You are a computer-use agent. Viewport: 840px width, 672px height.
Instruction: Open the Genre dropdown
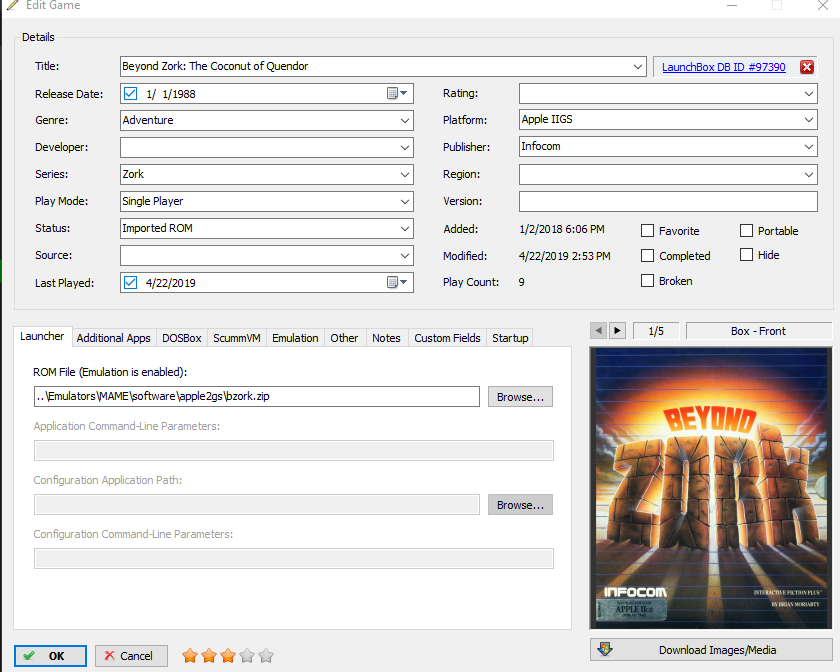(405, 121)
